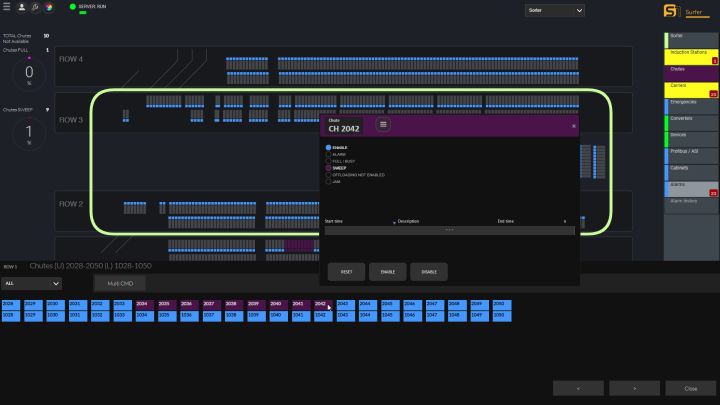Toggle the JAM status indicator
This screenshot has width=720, height=405.
[328, 182]
